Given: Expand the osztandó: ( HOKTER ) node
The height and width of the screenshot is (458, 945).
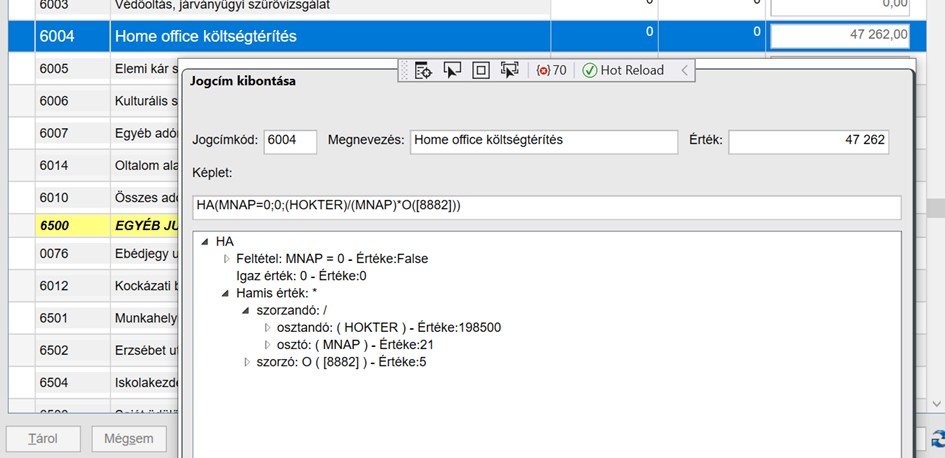Looking at the screenshot, I should click(x=268, y=328).
